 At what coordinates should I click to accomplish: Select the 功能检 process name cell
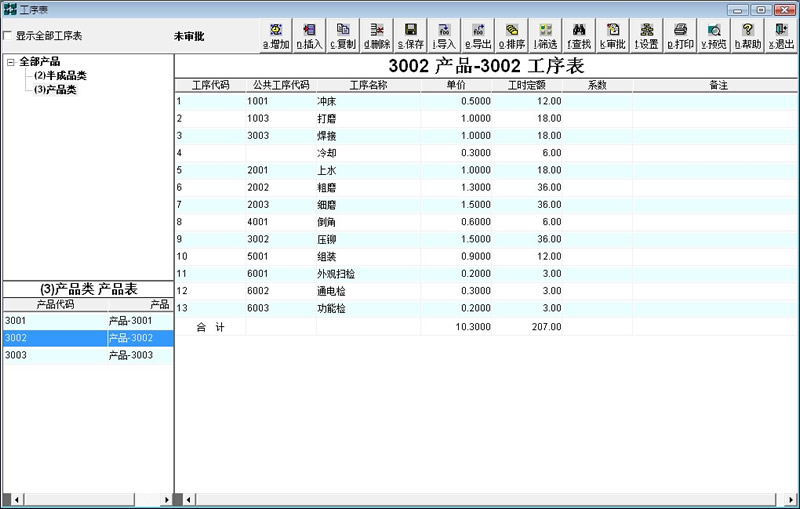(x=368, y=309)
